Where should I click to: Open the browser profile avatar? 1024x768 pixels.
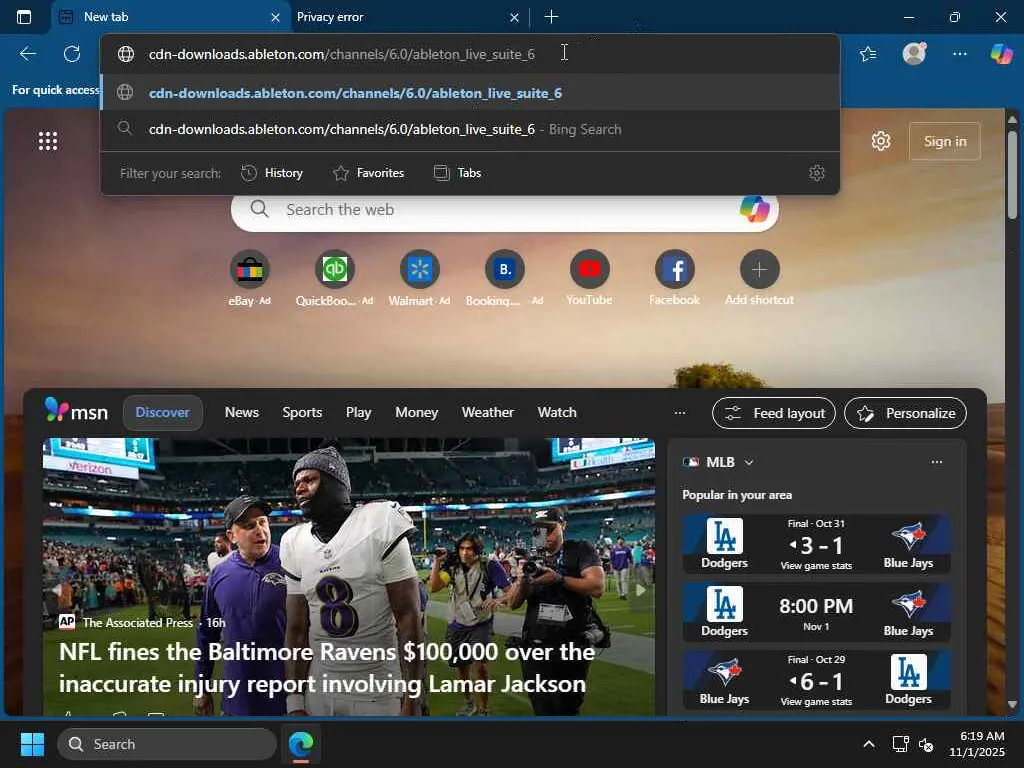pos(914,54)
